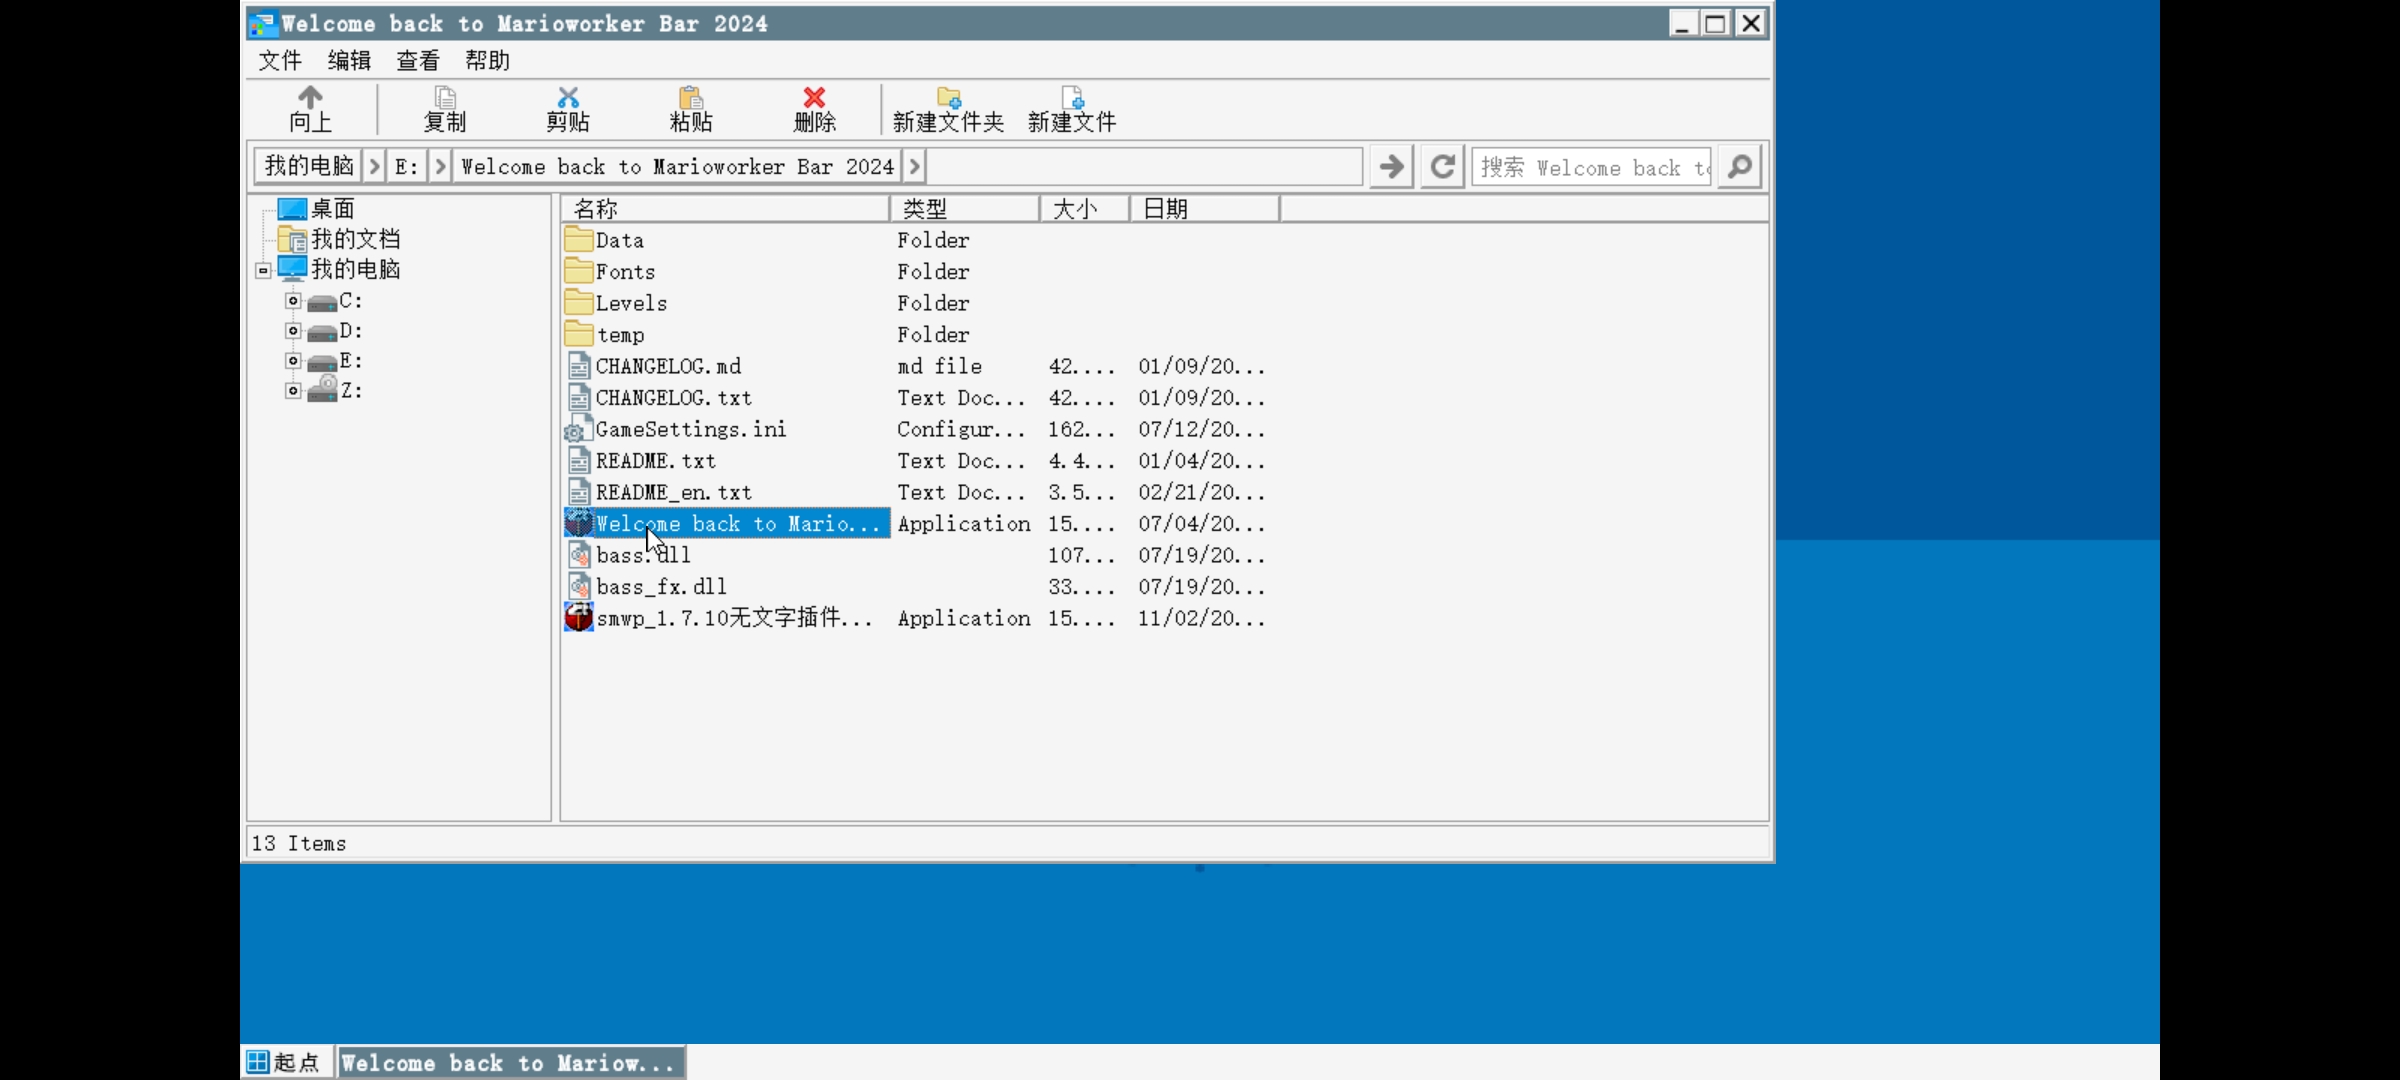Select the Levels folder icon

pos(578,302)
